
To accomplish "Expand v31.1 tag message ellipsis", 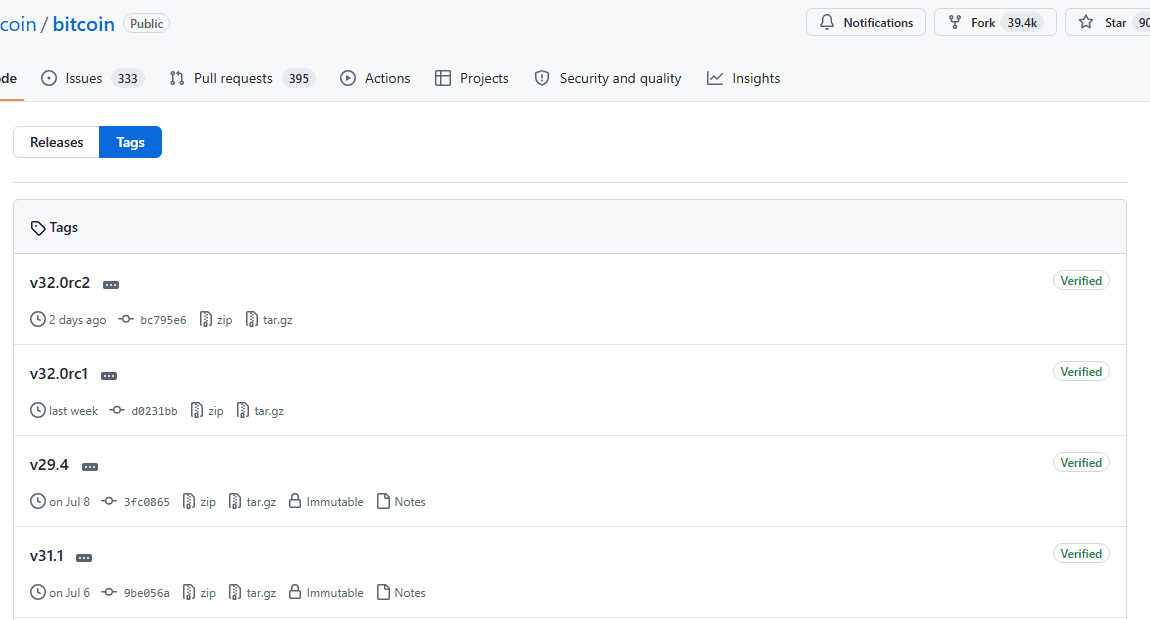I will click(84, 558).
